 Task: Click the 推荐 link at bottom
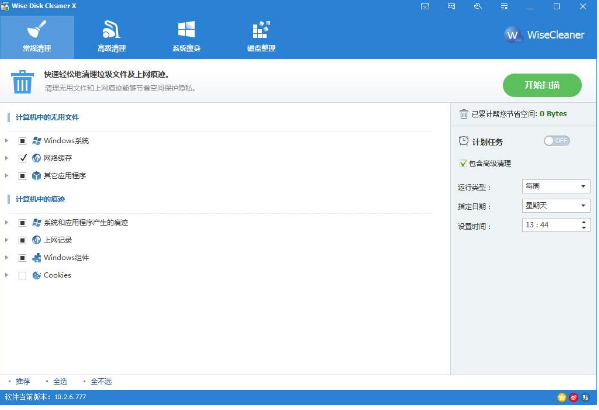23,381
